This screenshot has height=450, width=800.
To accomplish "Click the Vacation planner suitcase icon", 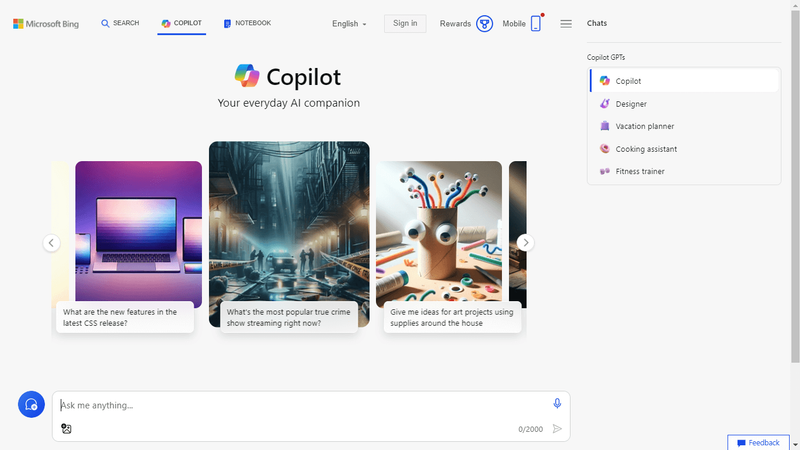I will pyautogui.click(x=605, y=126).
